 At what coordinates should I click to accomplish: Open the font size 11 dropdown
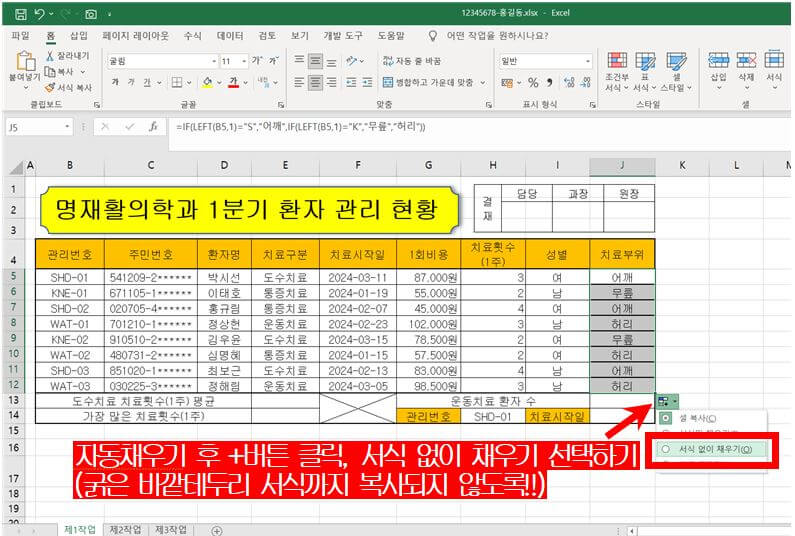[x=244, y=61]
